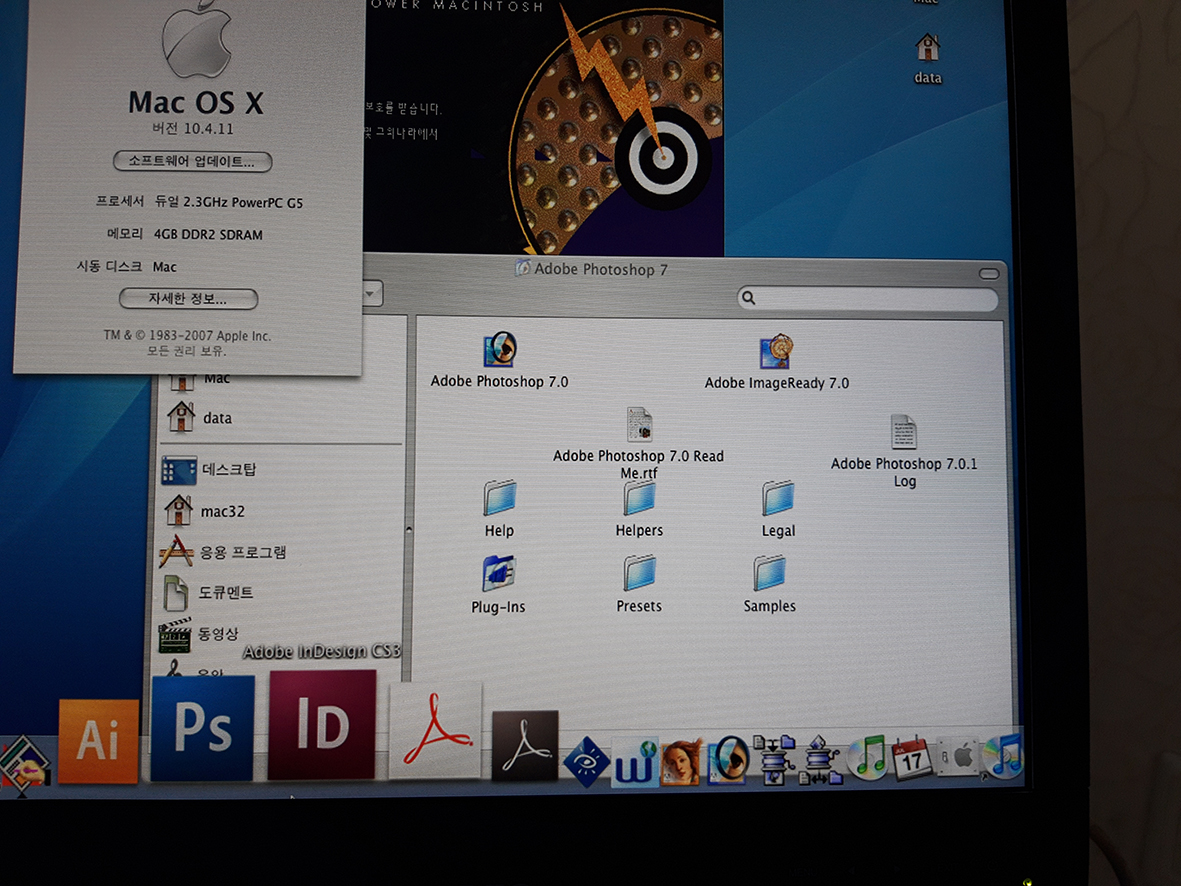Open the Adobe Photoshop 7.0 application icon
The width and height of the screenshot is (1181, 886).
pos(500,351)
